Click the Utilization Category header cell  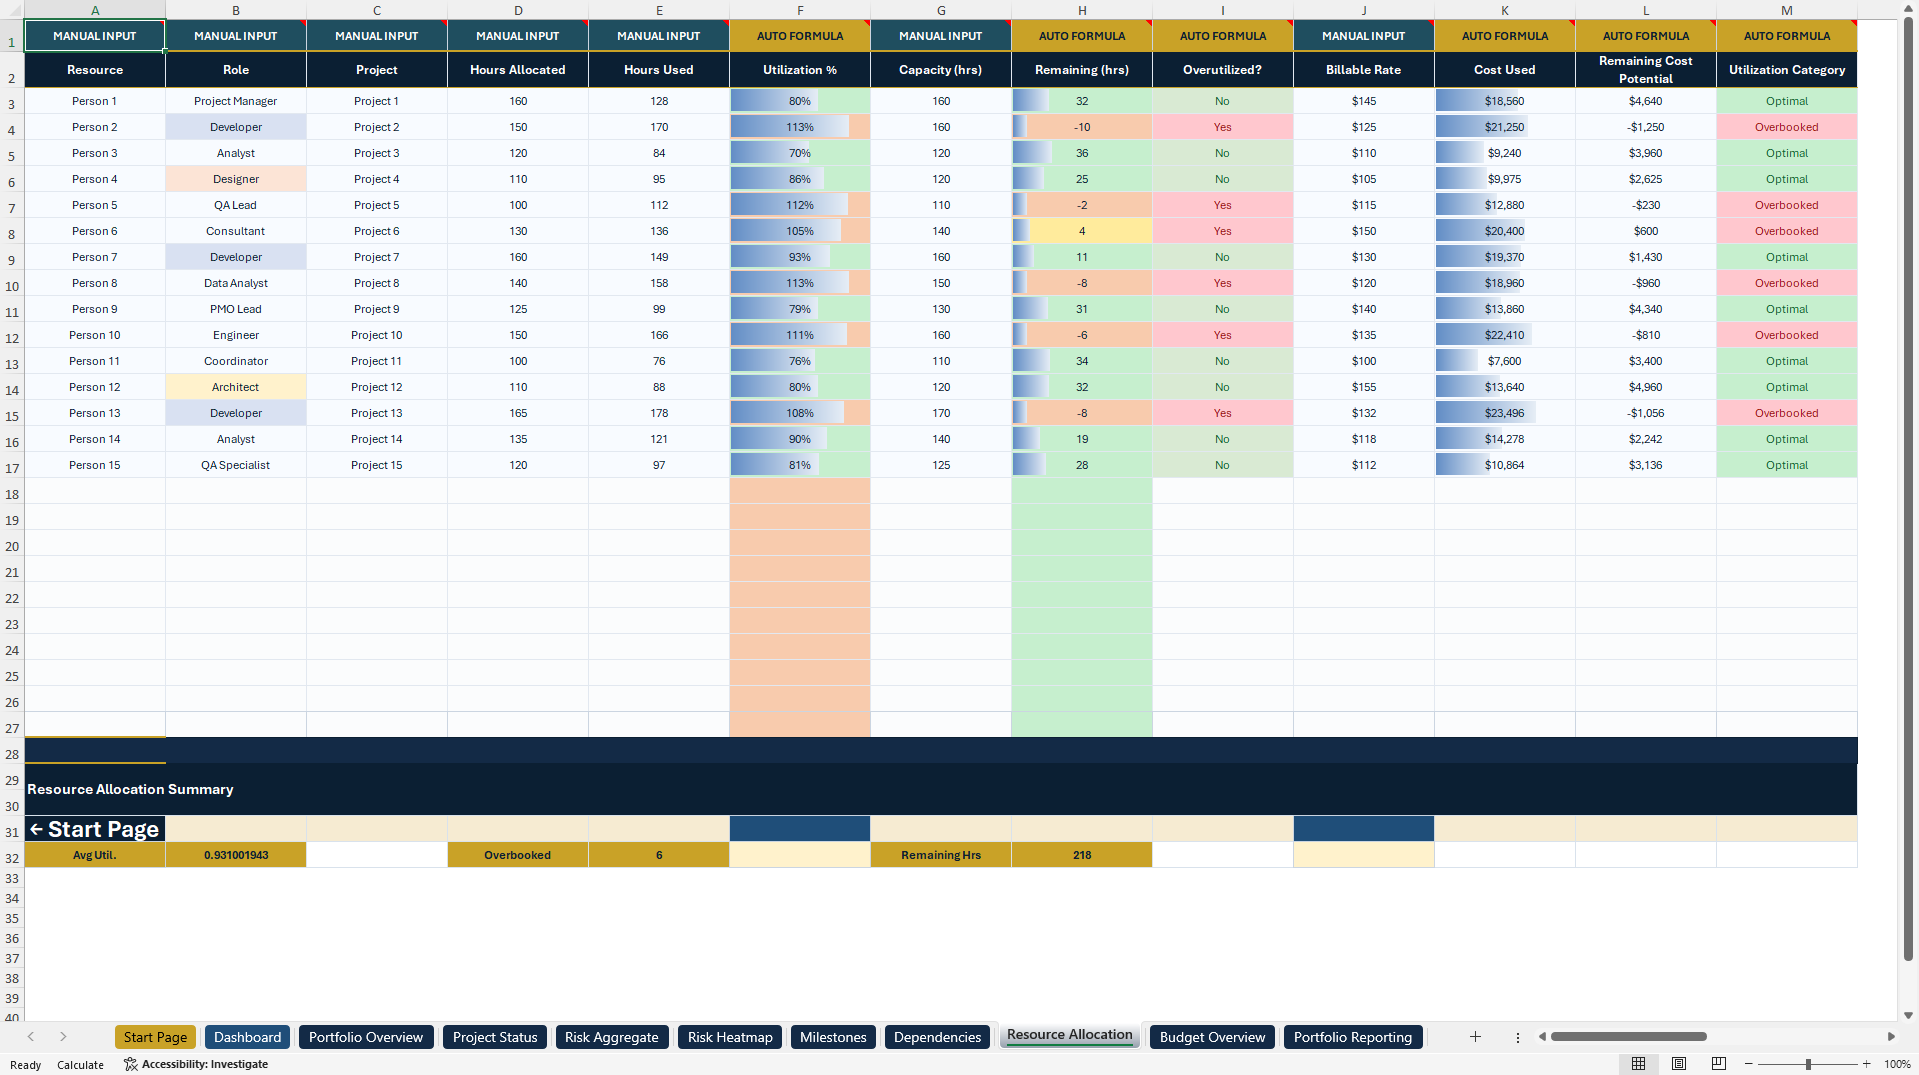(1787, 70)
